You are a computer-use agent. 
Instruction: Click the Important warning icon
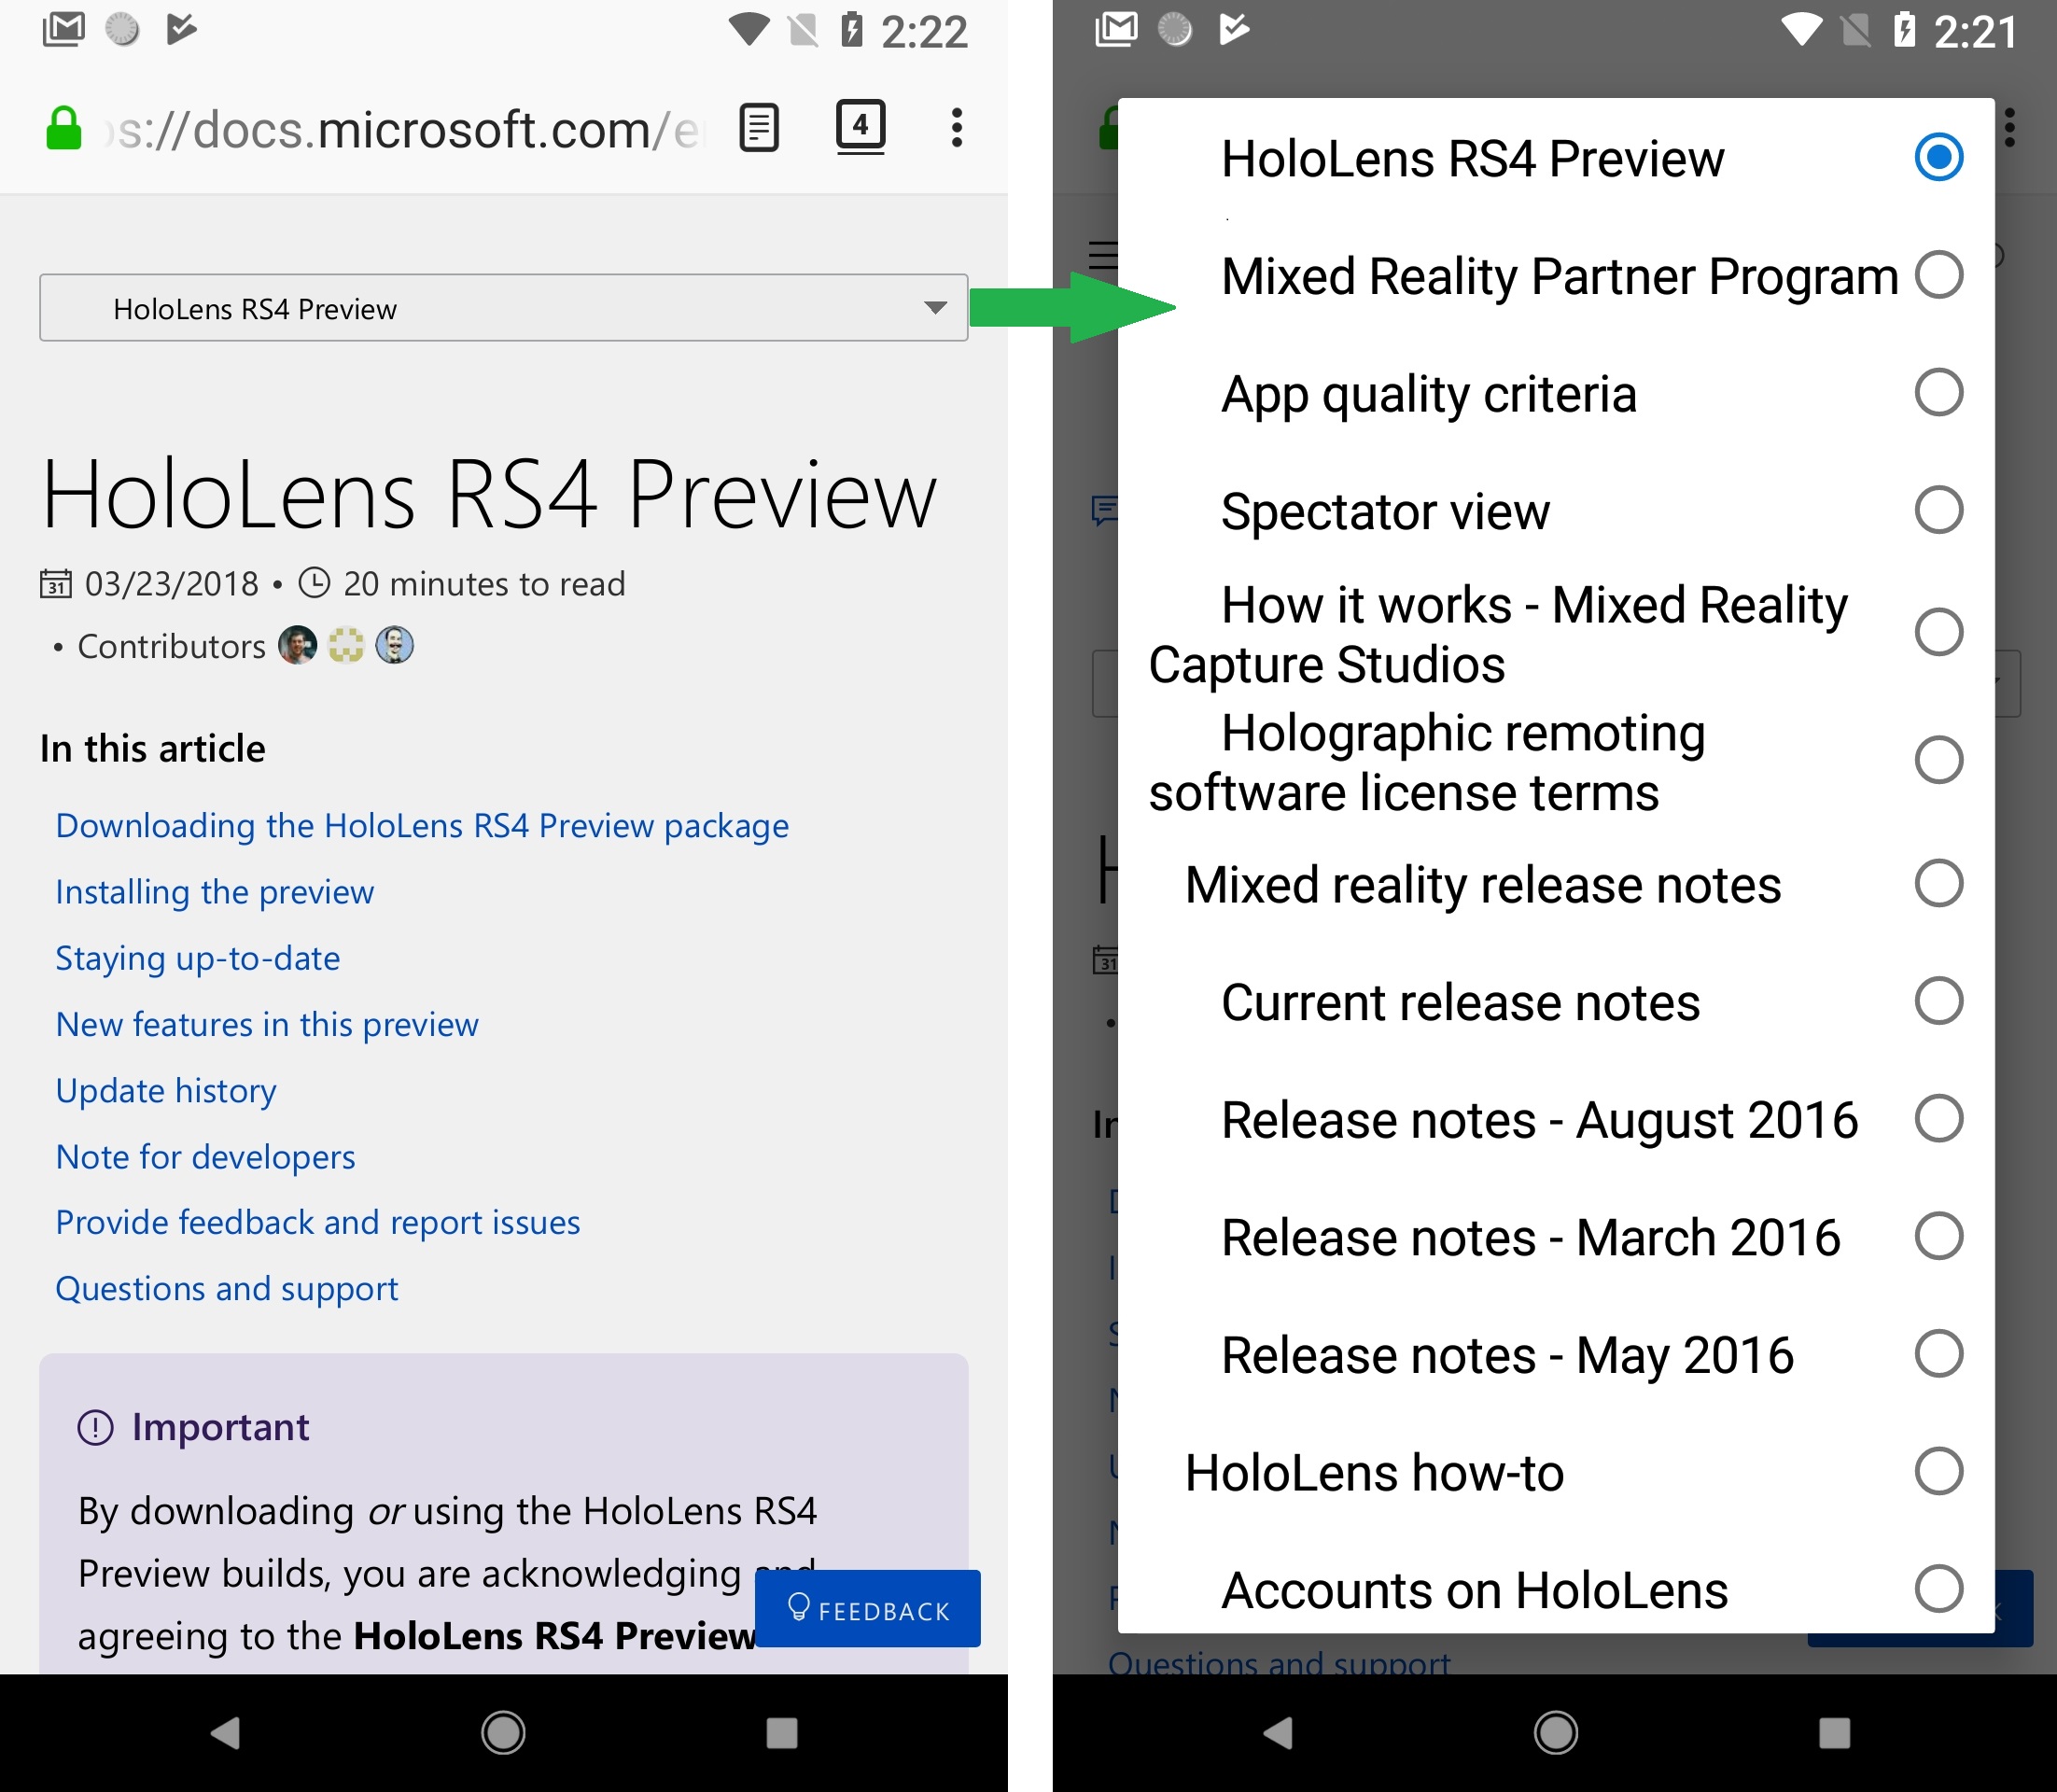point(93,1427)
